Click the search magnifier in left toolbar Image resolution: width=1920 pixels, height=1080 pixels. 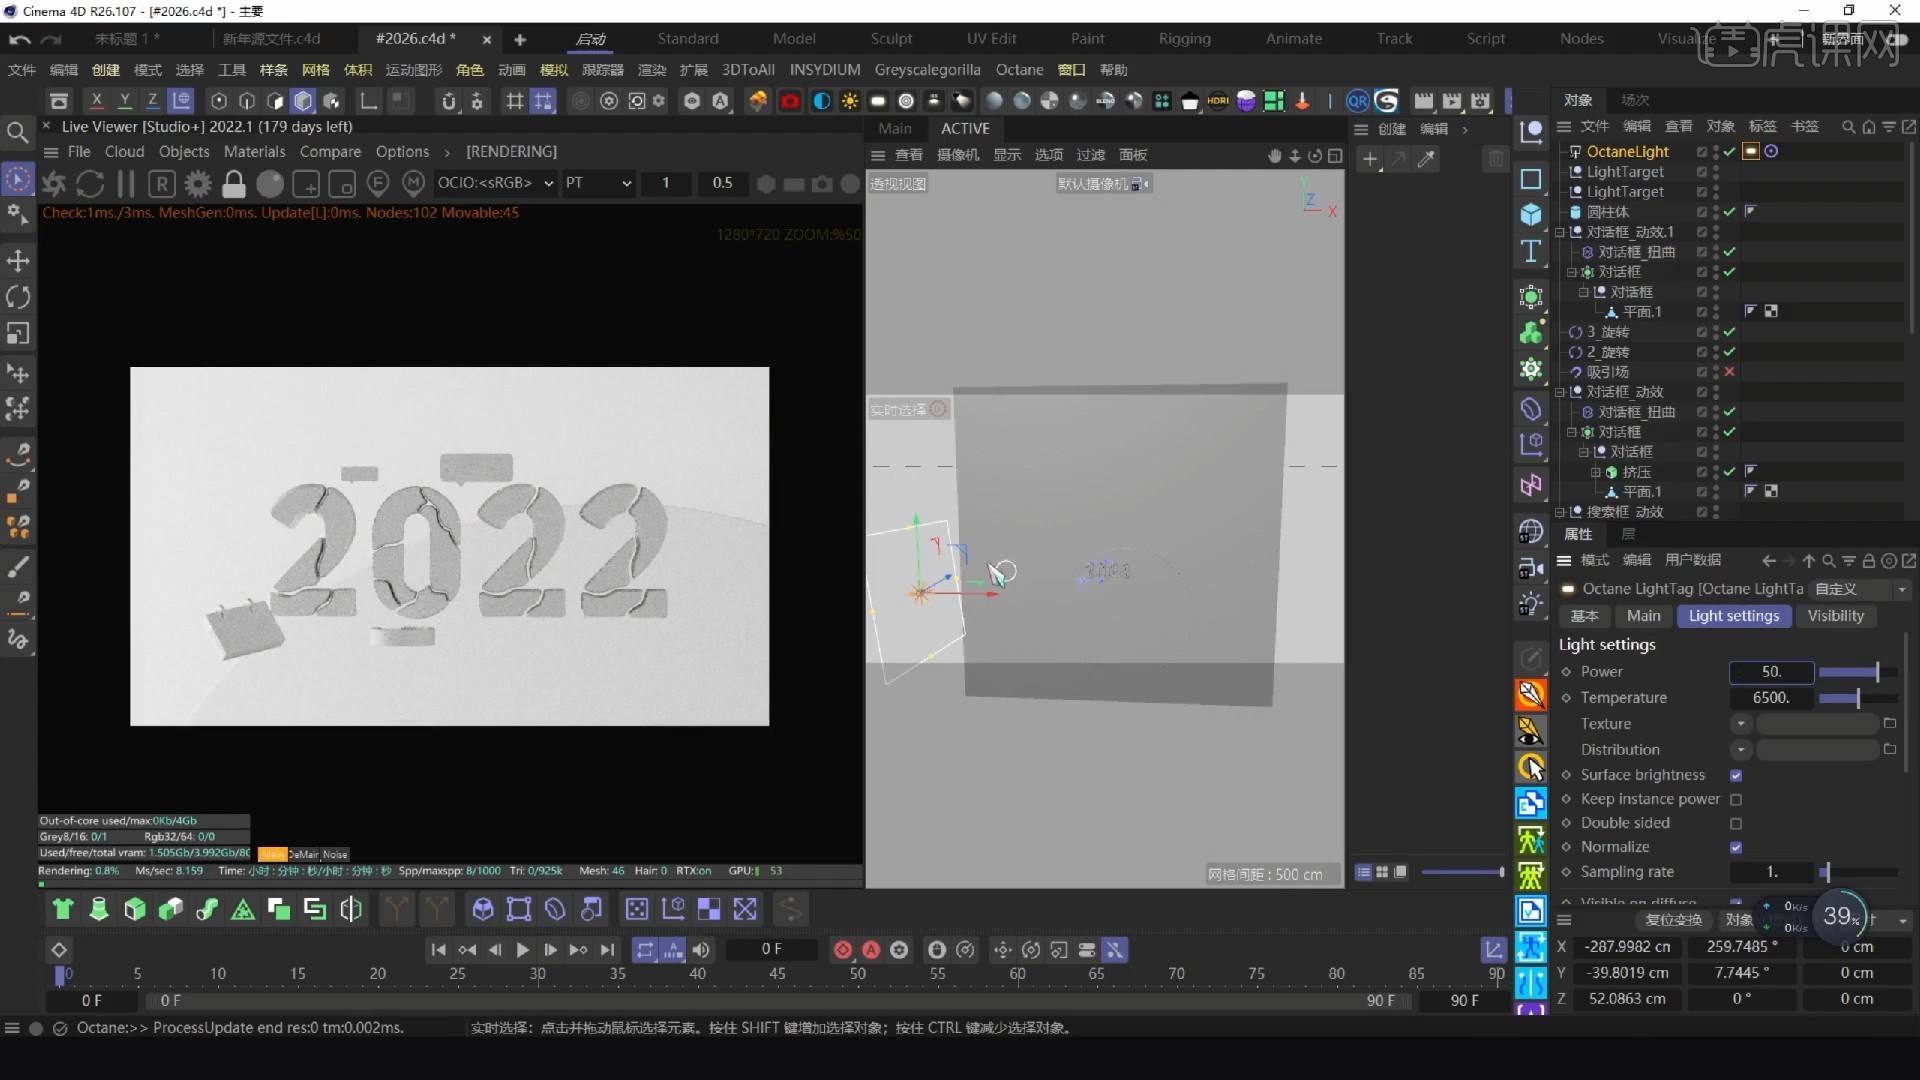point(18,132)
